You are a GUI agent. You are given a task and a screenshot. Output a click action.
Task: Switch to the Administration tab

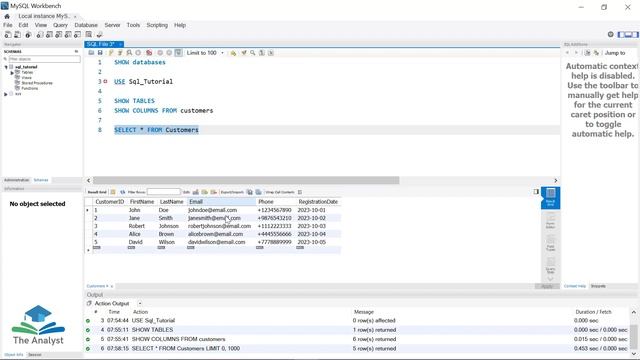[16, 180]
